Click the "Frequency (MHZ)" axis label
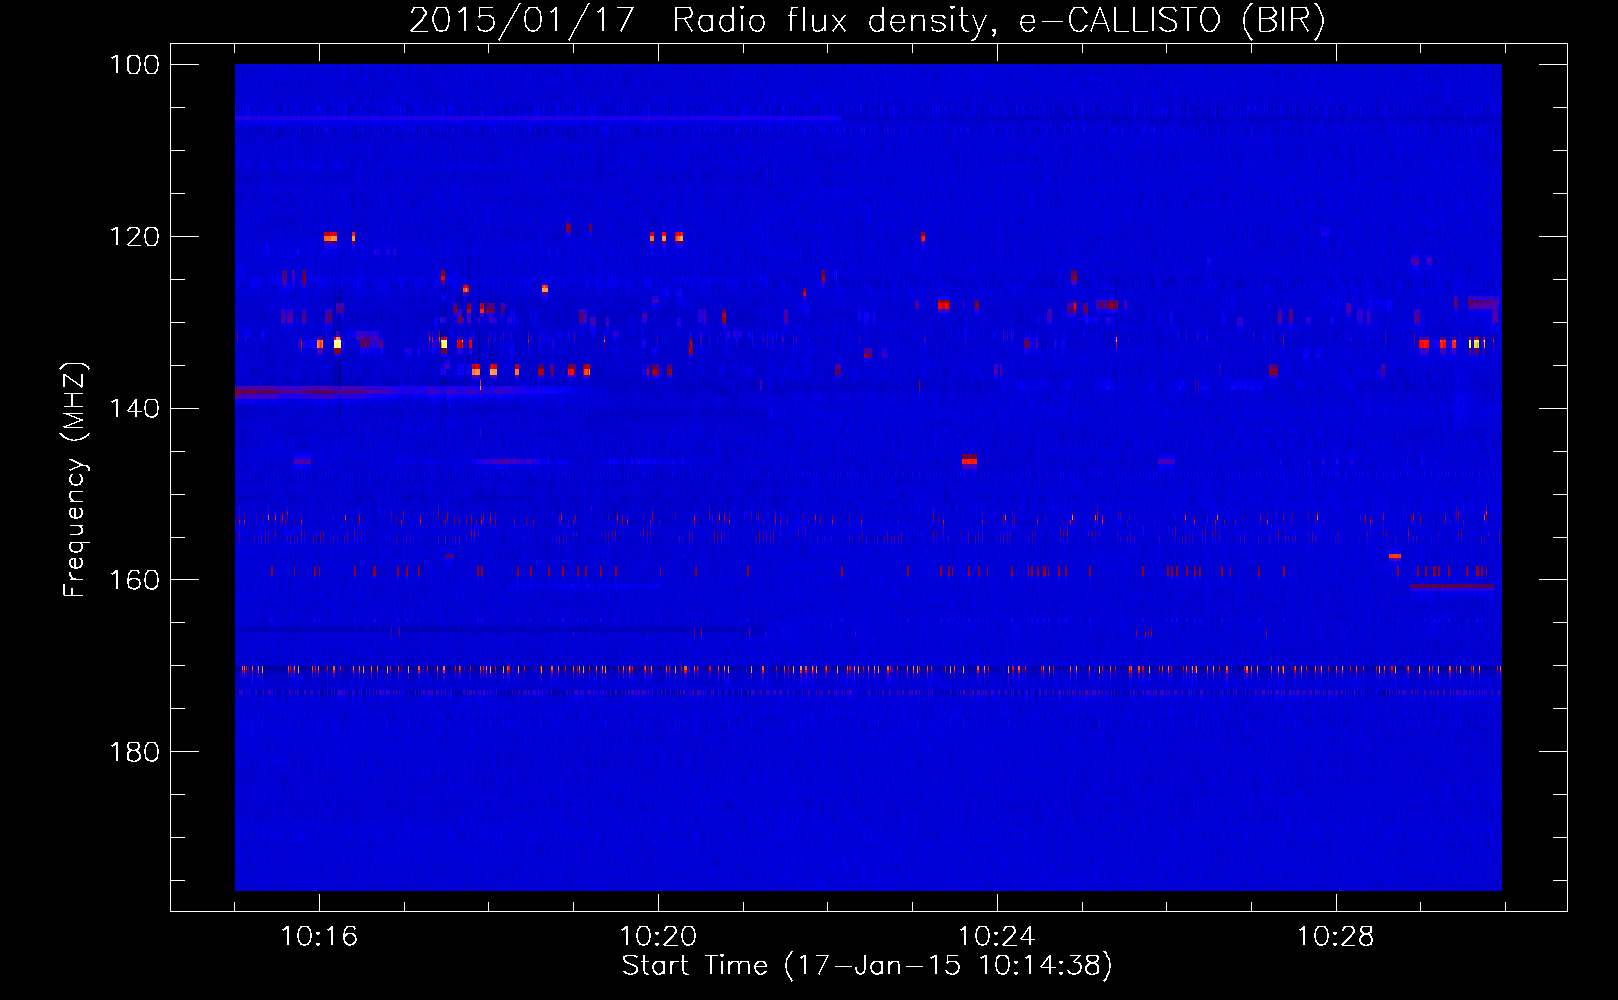 (75, 479)
